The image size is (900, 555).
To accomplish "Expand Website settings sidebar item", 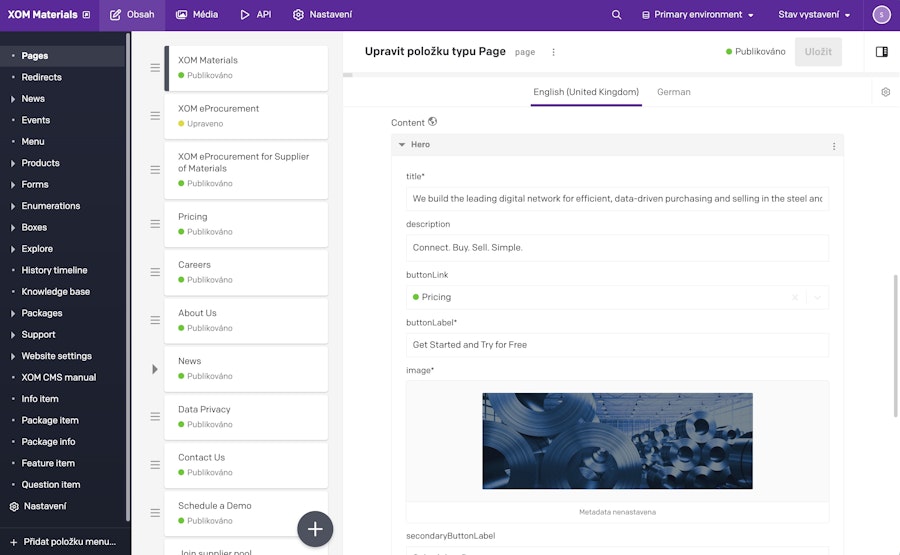I will pos(13,356).
